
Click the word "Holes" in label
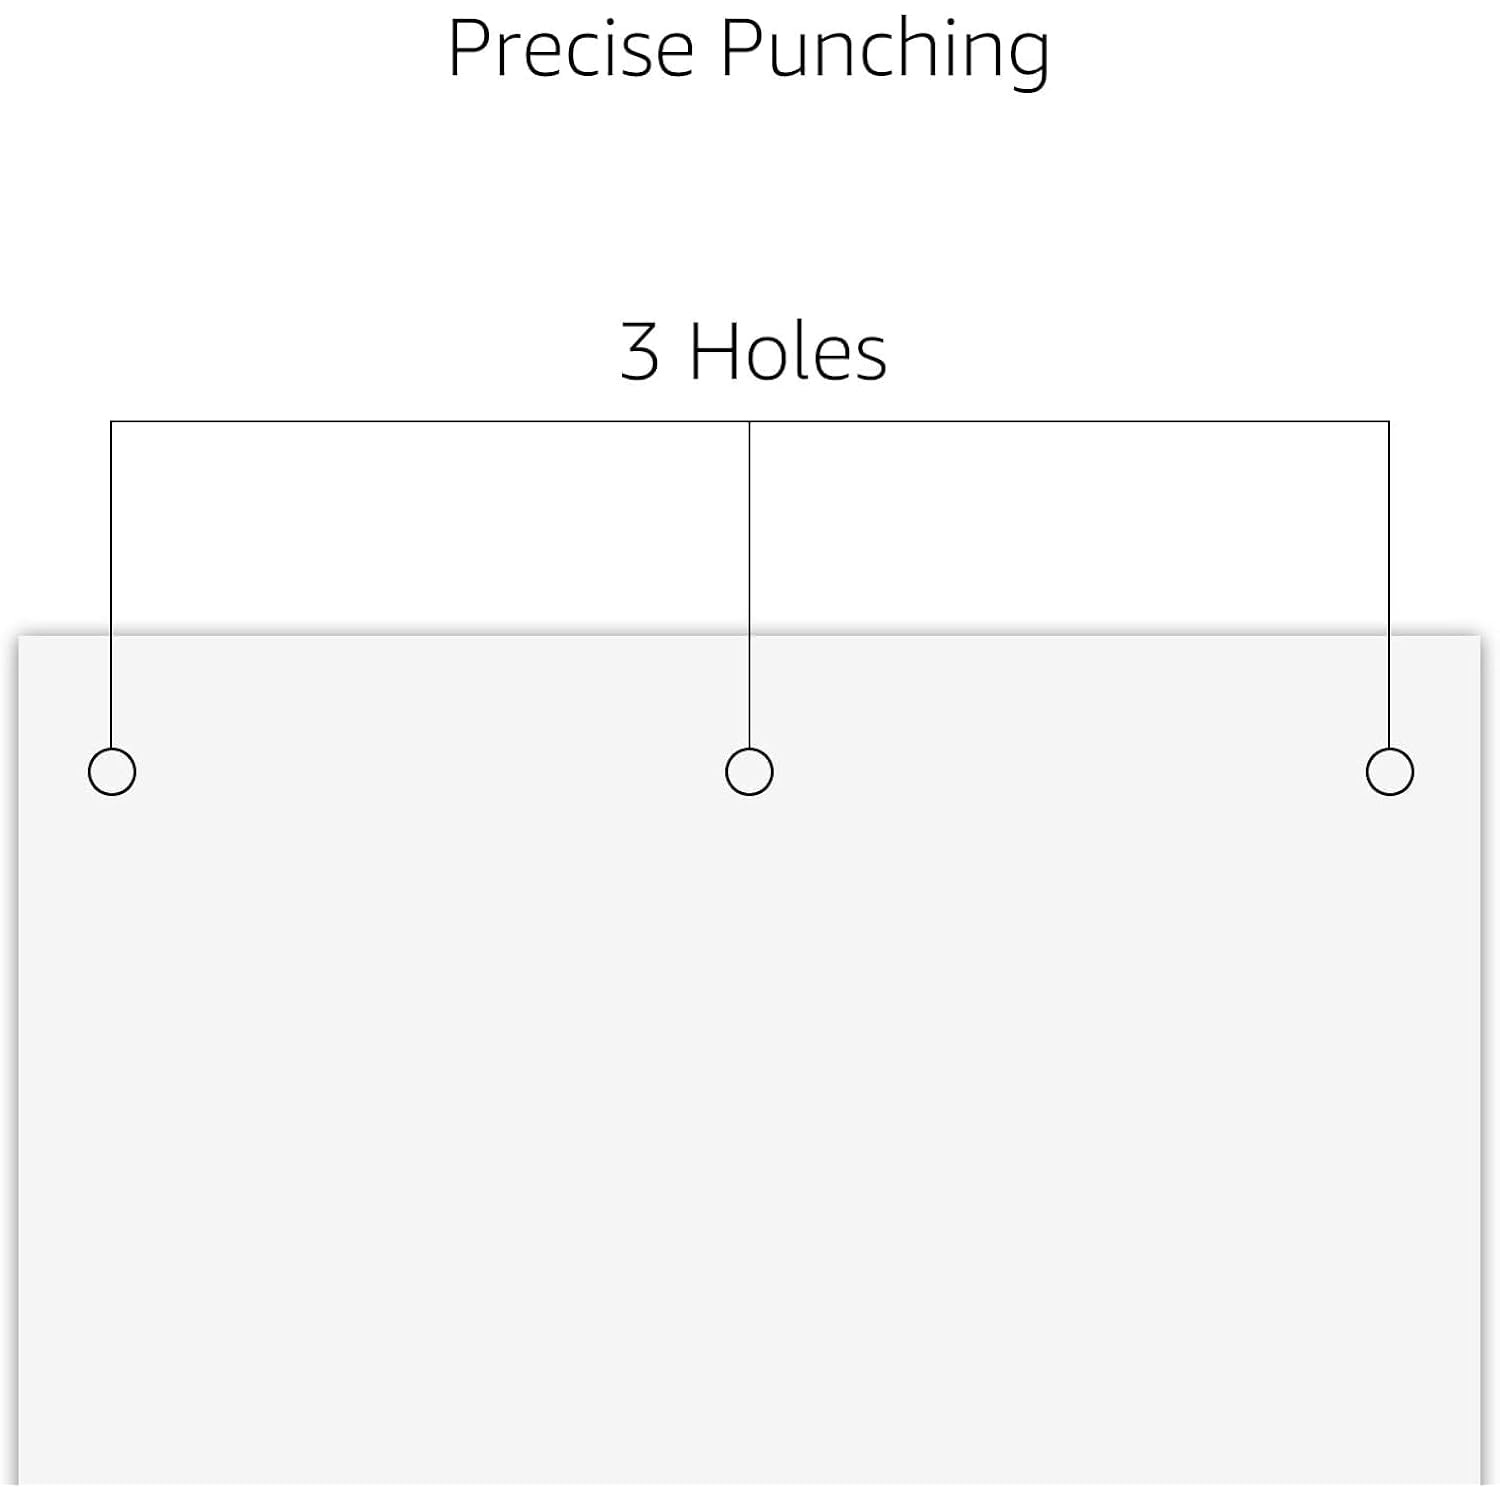point(788,351)
